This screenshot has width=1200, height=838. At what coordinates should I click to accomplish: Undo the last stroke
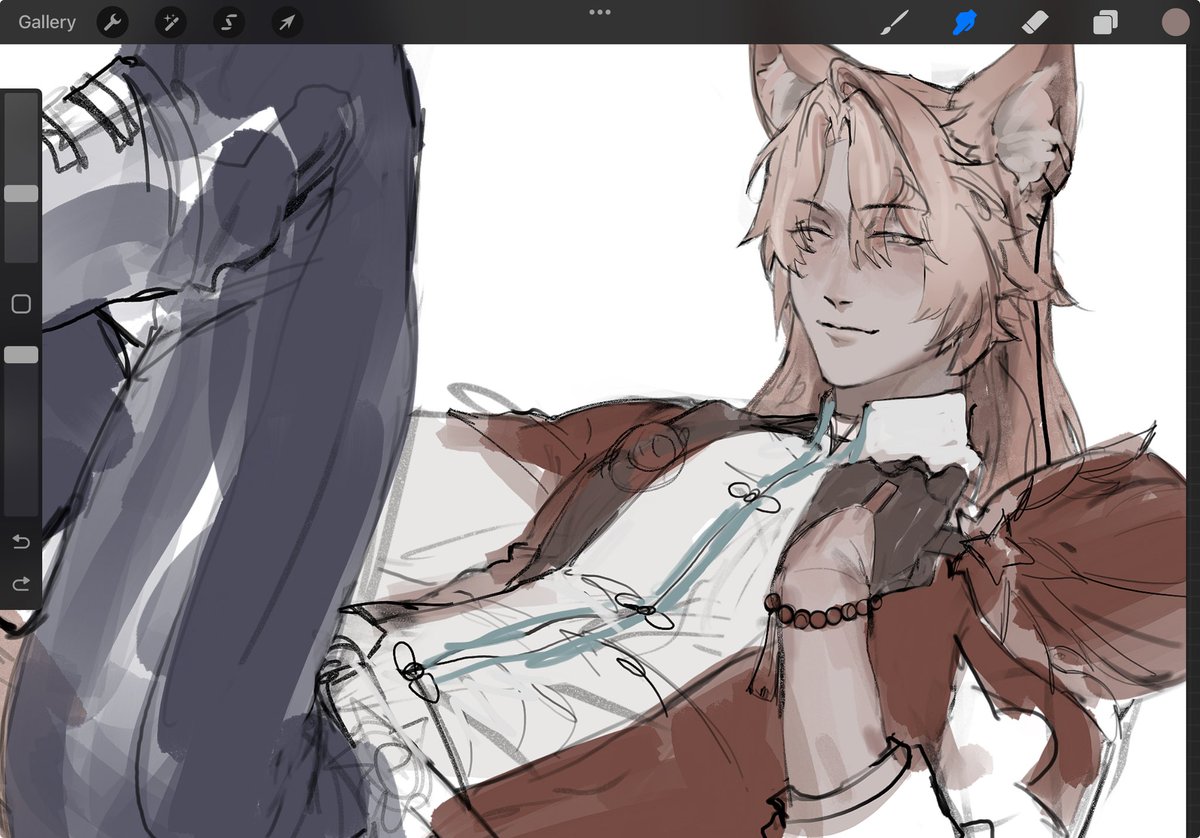coord(21,542)
